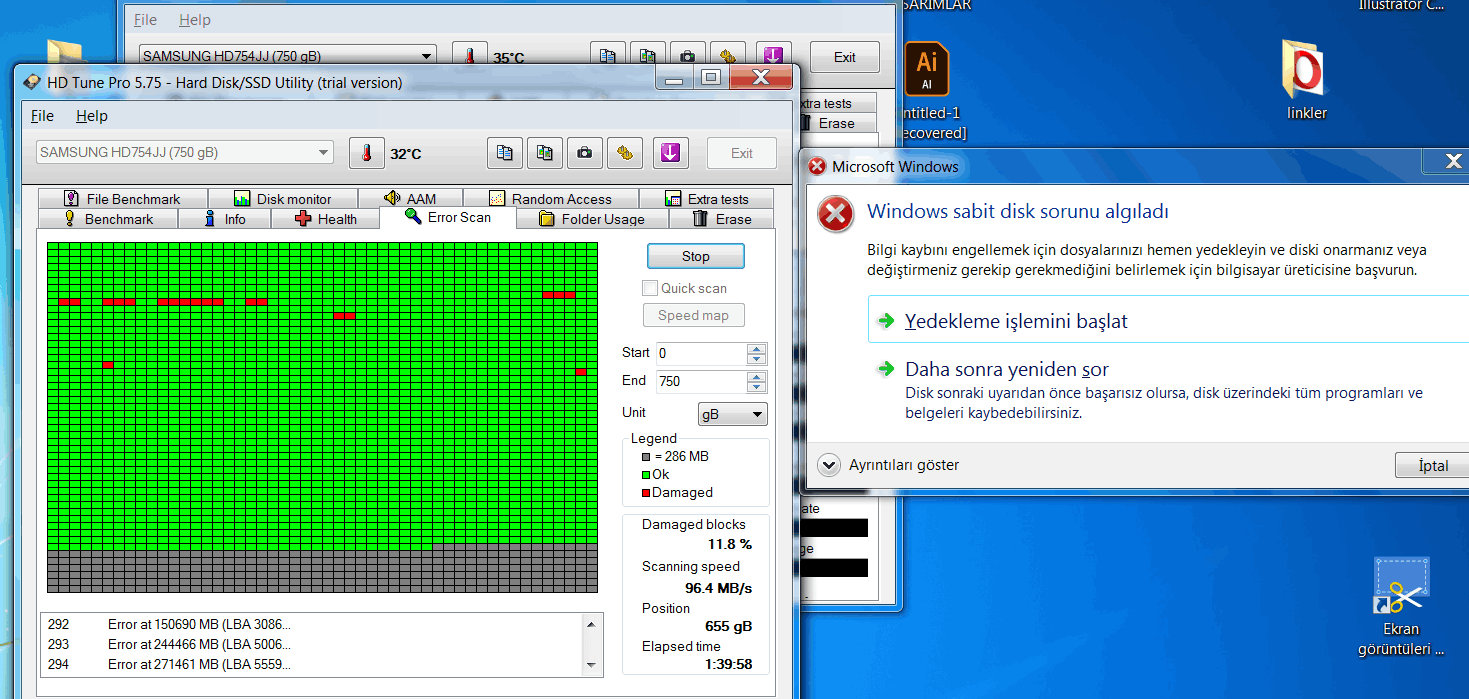Open front window's Extra tests tab
This screenshot has height=699, width=1469.
[706, 199]
